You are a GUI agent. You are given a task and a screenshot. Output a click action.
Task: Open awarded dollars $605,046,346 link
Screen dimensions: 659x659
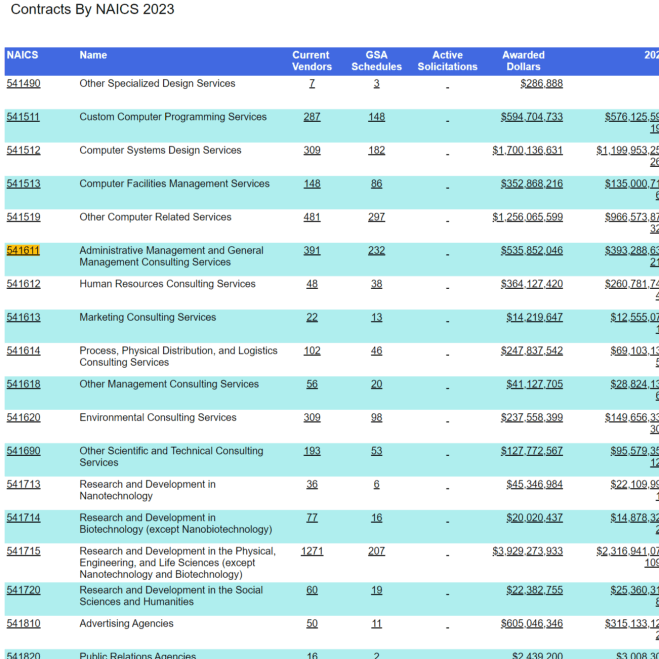pyautogui.click(x=532, y=623)
